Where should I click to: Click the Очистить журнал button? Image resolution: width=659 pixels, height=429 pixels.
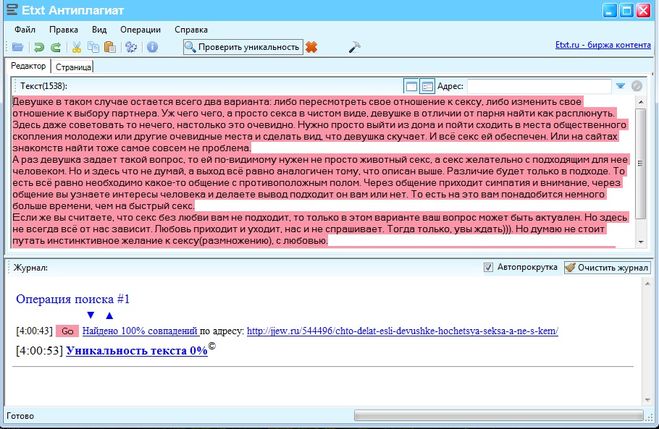[x=607, y=267]
